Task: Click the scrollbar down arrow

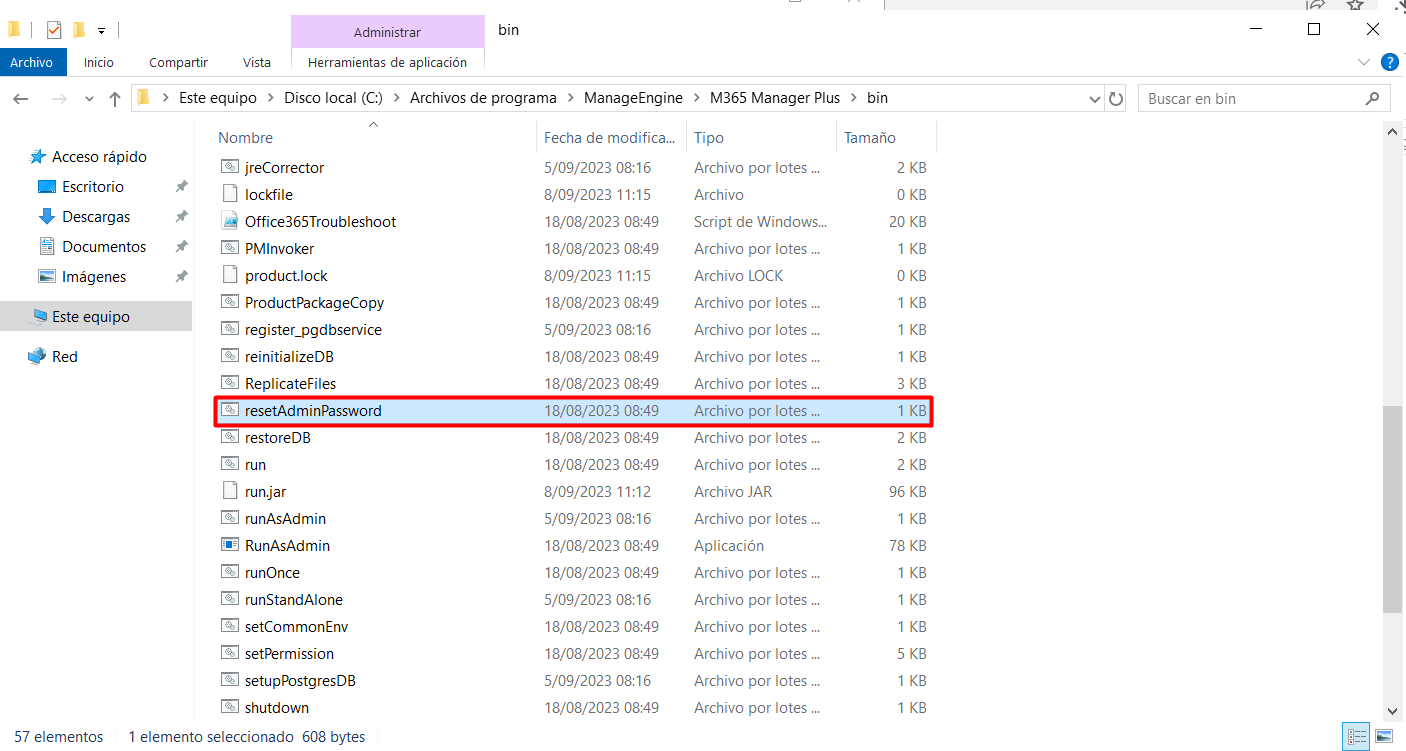Action: click(1391, 711)
